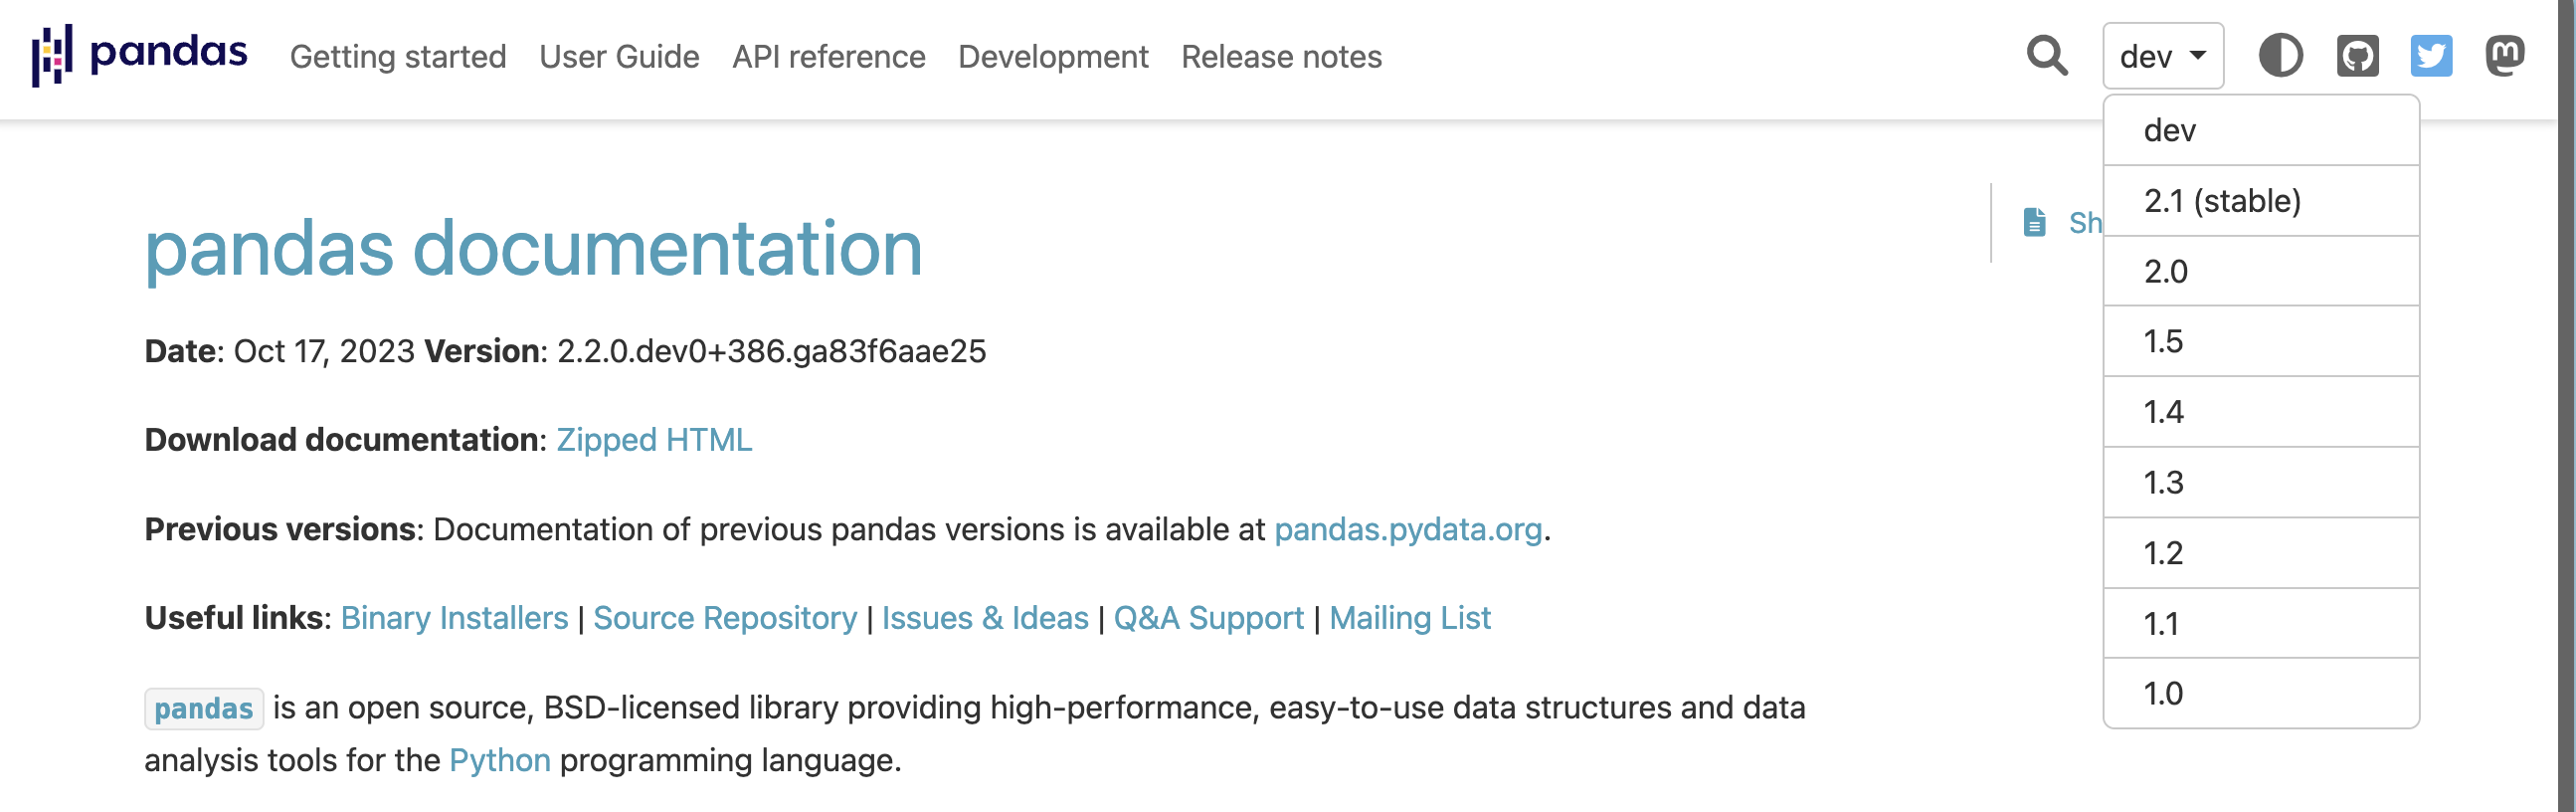Collapse the dev version dropdown
2576x812 pixels.
point(2163,56)
